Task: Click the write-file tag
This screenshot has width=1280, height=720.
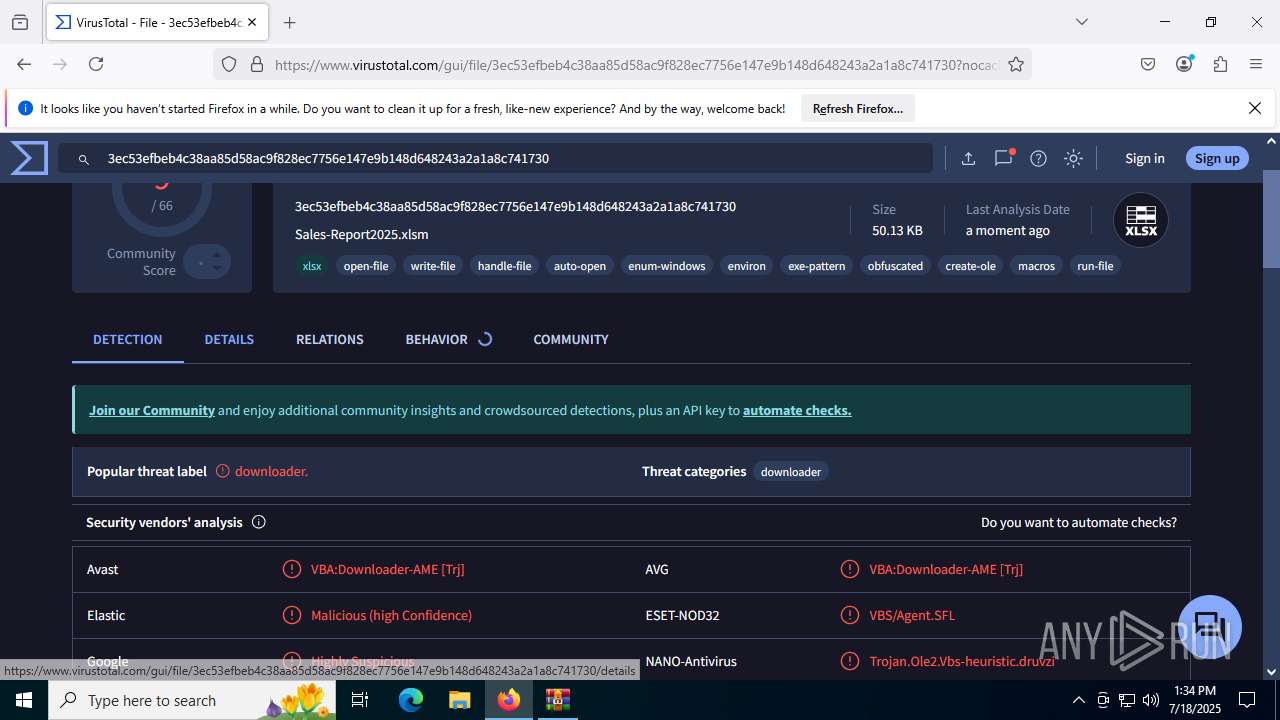Action: pyautogui.click(x=433, y=266)
